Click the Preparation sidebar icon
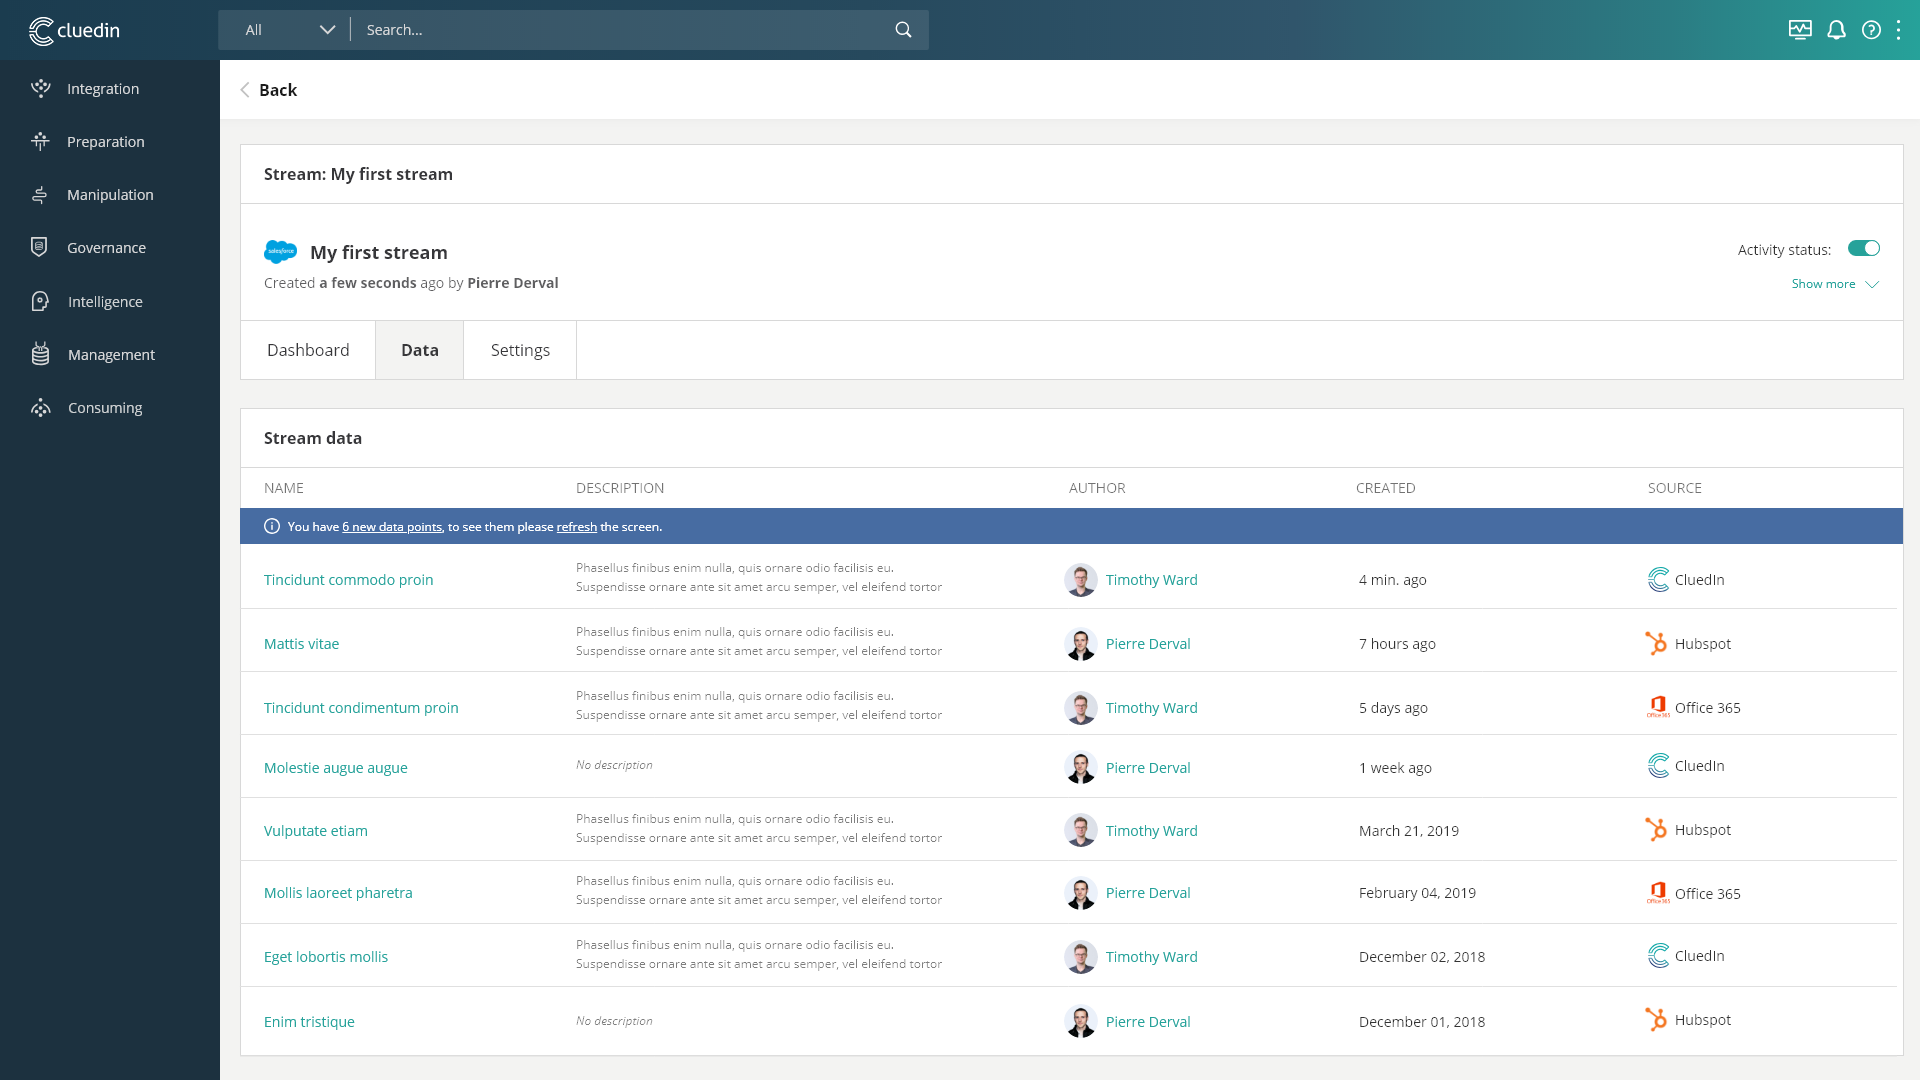This screenshot has width=1920, height=1080. [40, 141]
